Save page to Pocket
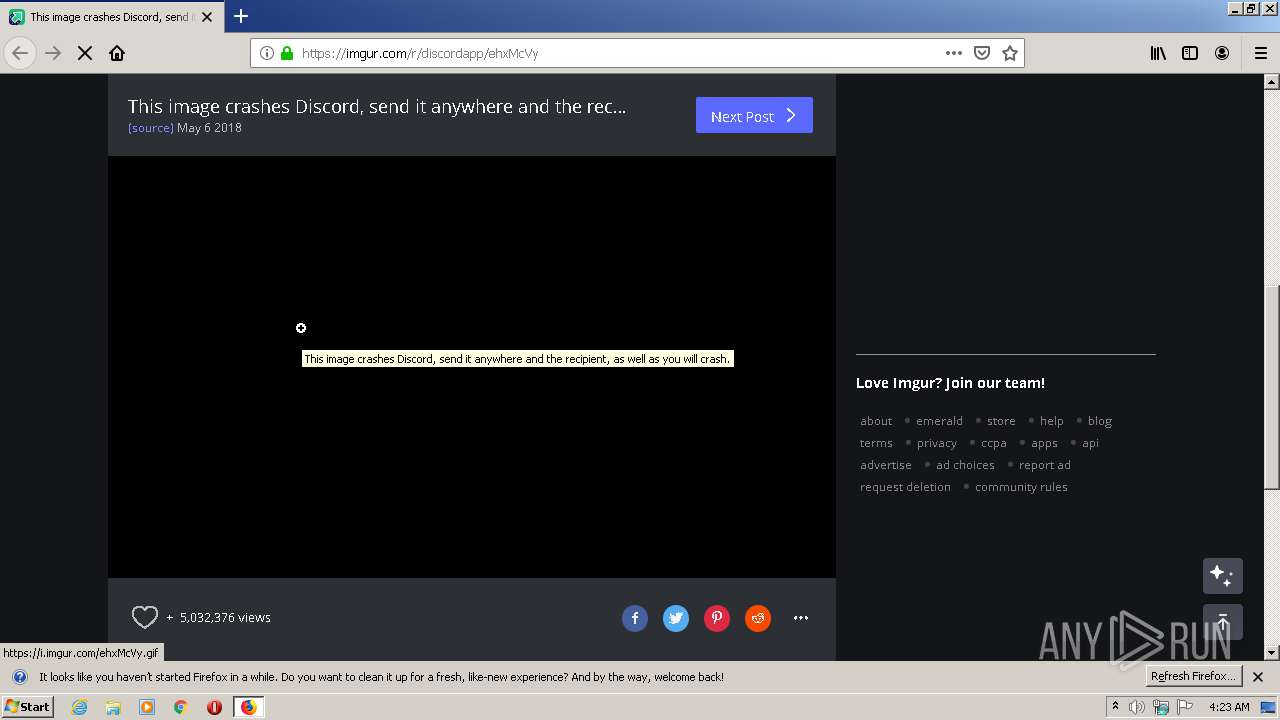This screenshot has width=1280, height=720. pos(982,53)
